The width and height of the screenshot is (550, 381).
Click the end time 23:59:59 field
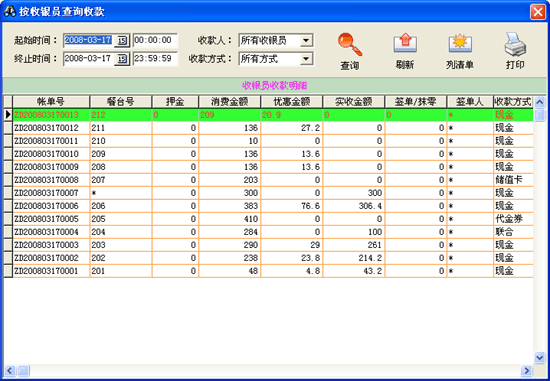pyautogui.click(x=155, y=59)
